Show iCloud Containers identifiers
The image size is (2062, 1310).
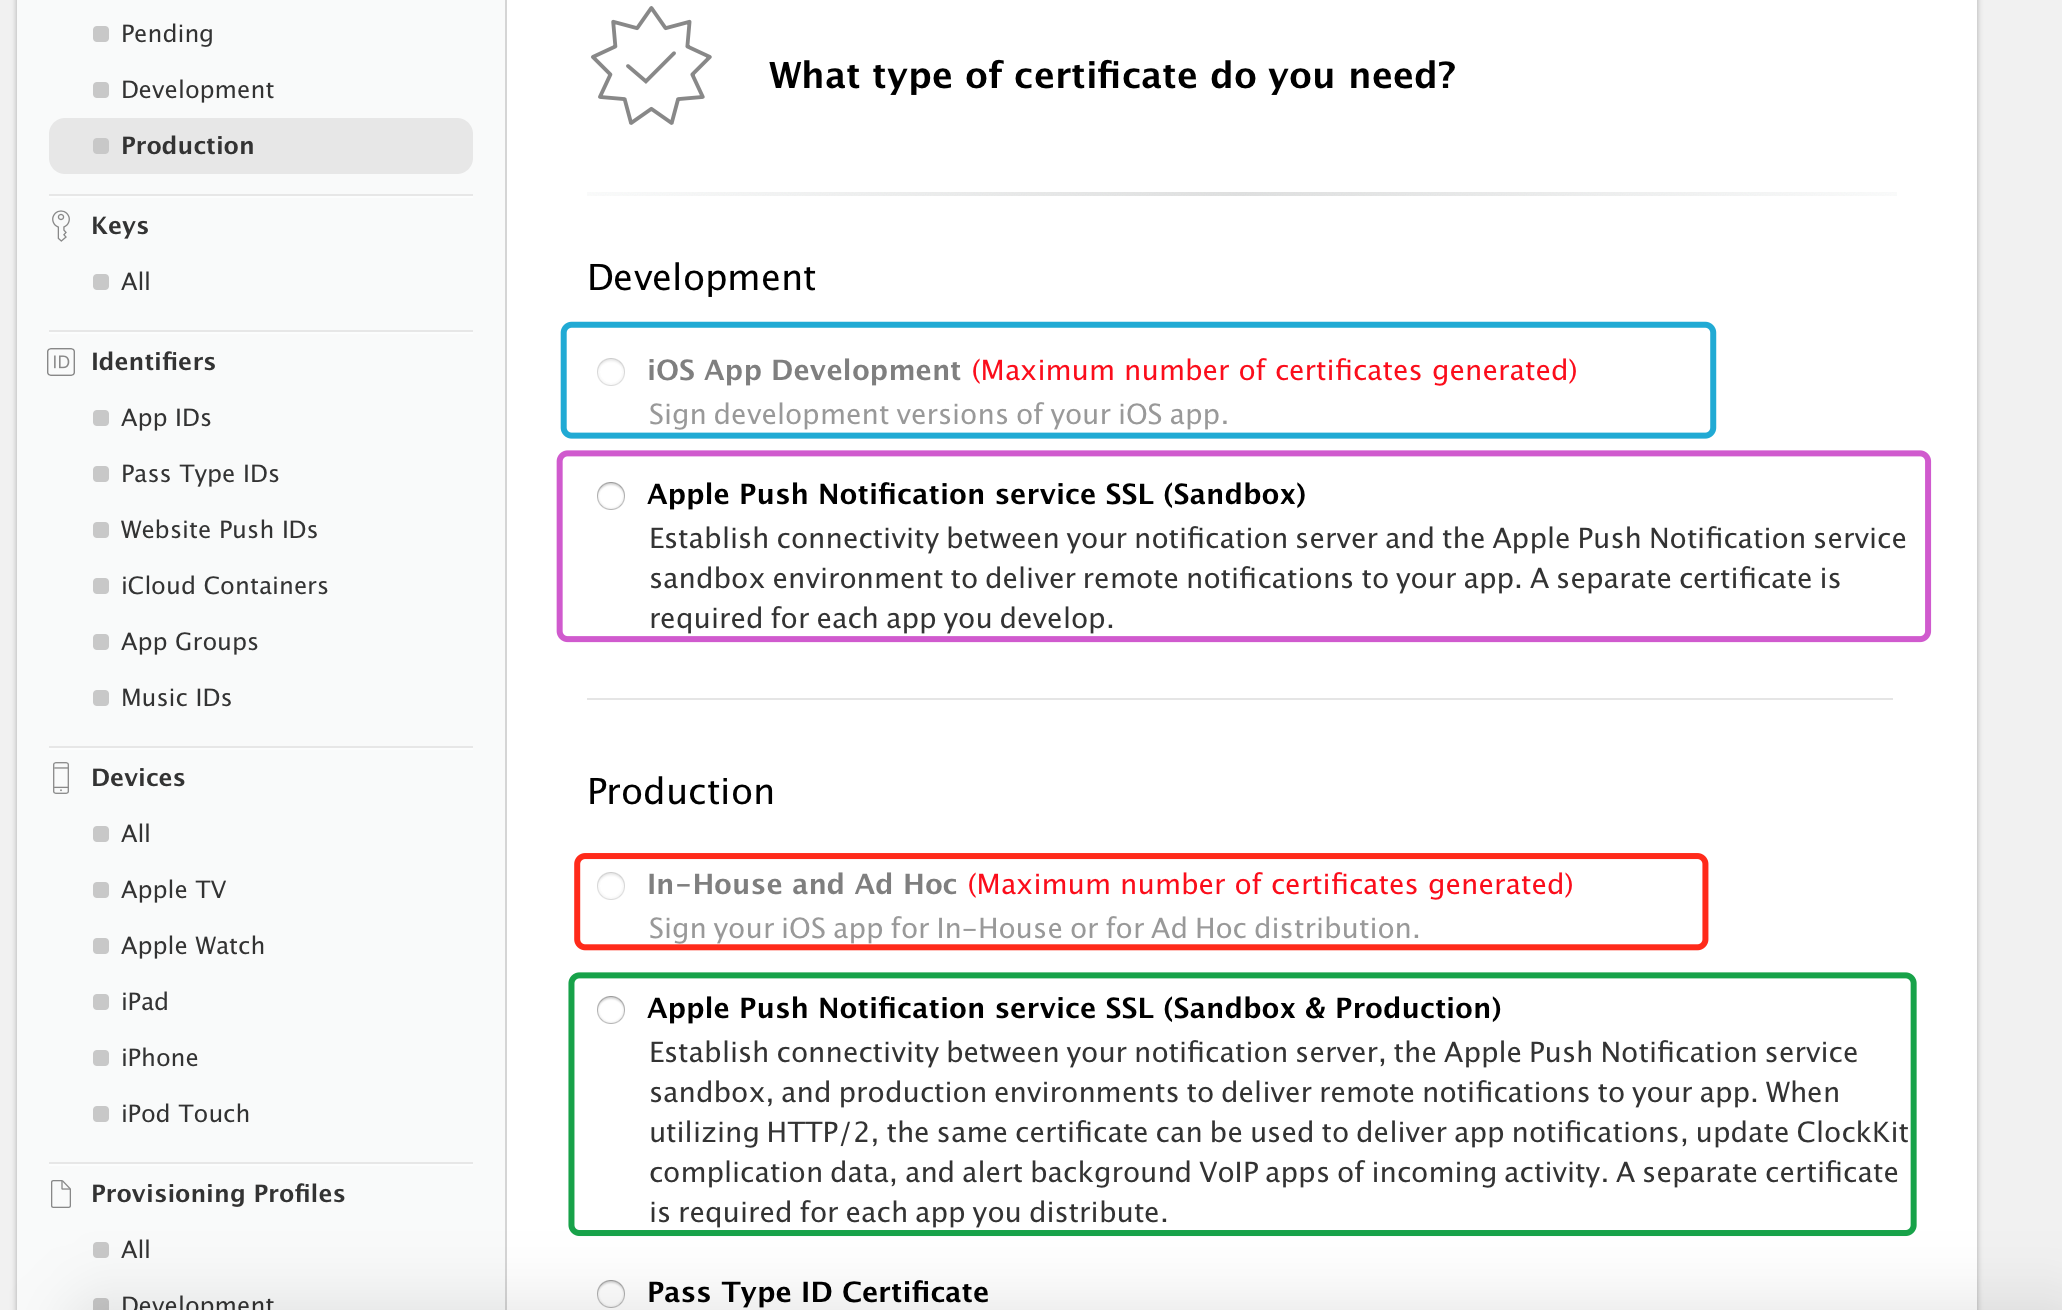tap(224, 586)
